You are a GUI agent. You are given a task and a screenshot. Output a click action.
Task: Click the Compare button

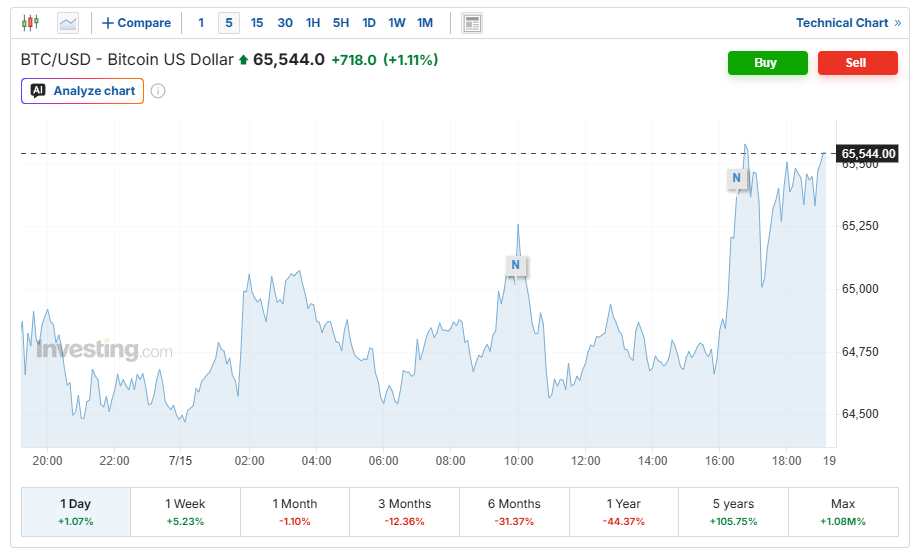click(x=136, y=23)
